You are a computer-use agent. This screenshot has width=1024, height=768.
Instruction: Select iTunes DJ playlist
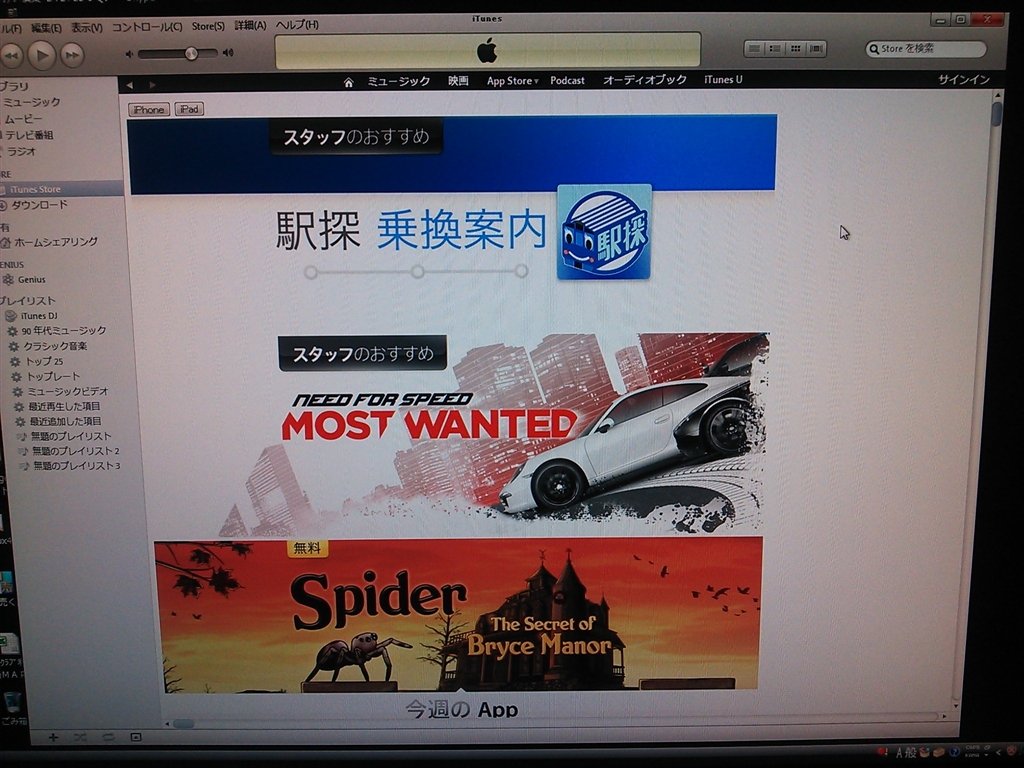pyautogui.click(x=39, y=316)
